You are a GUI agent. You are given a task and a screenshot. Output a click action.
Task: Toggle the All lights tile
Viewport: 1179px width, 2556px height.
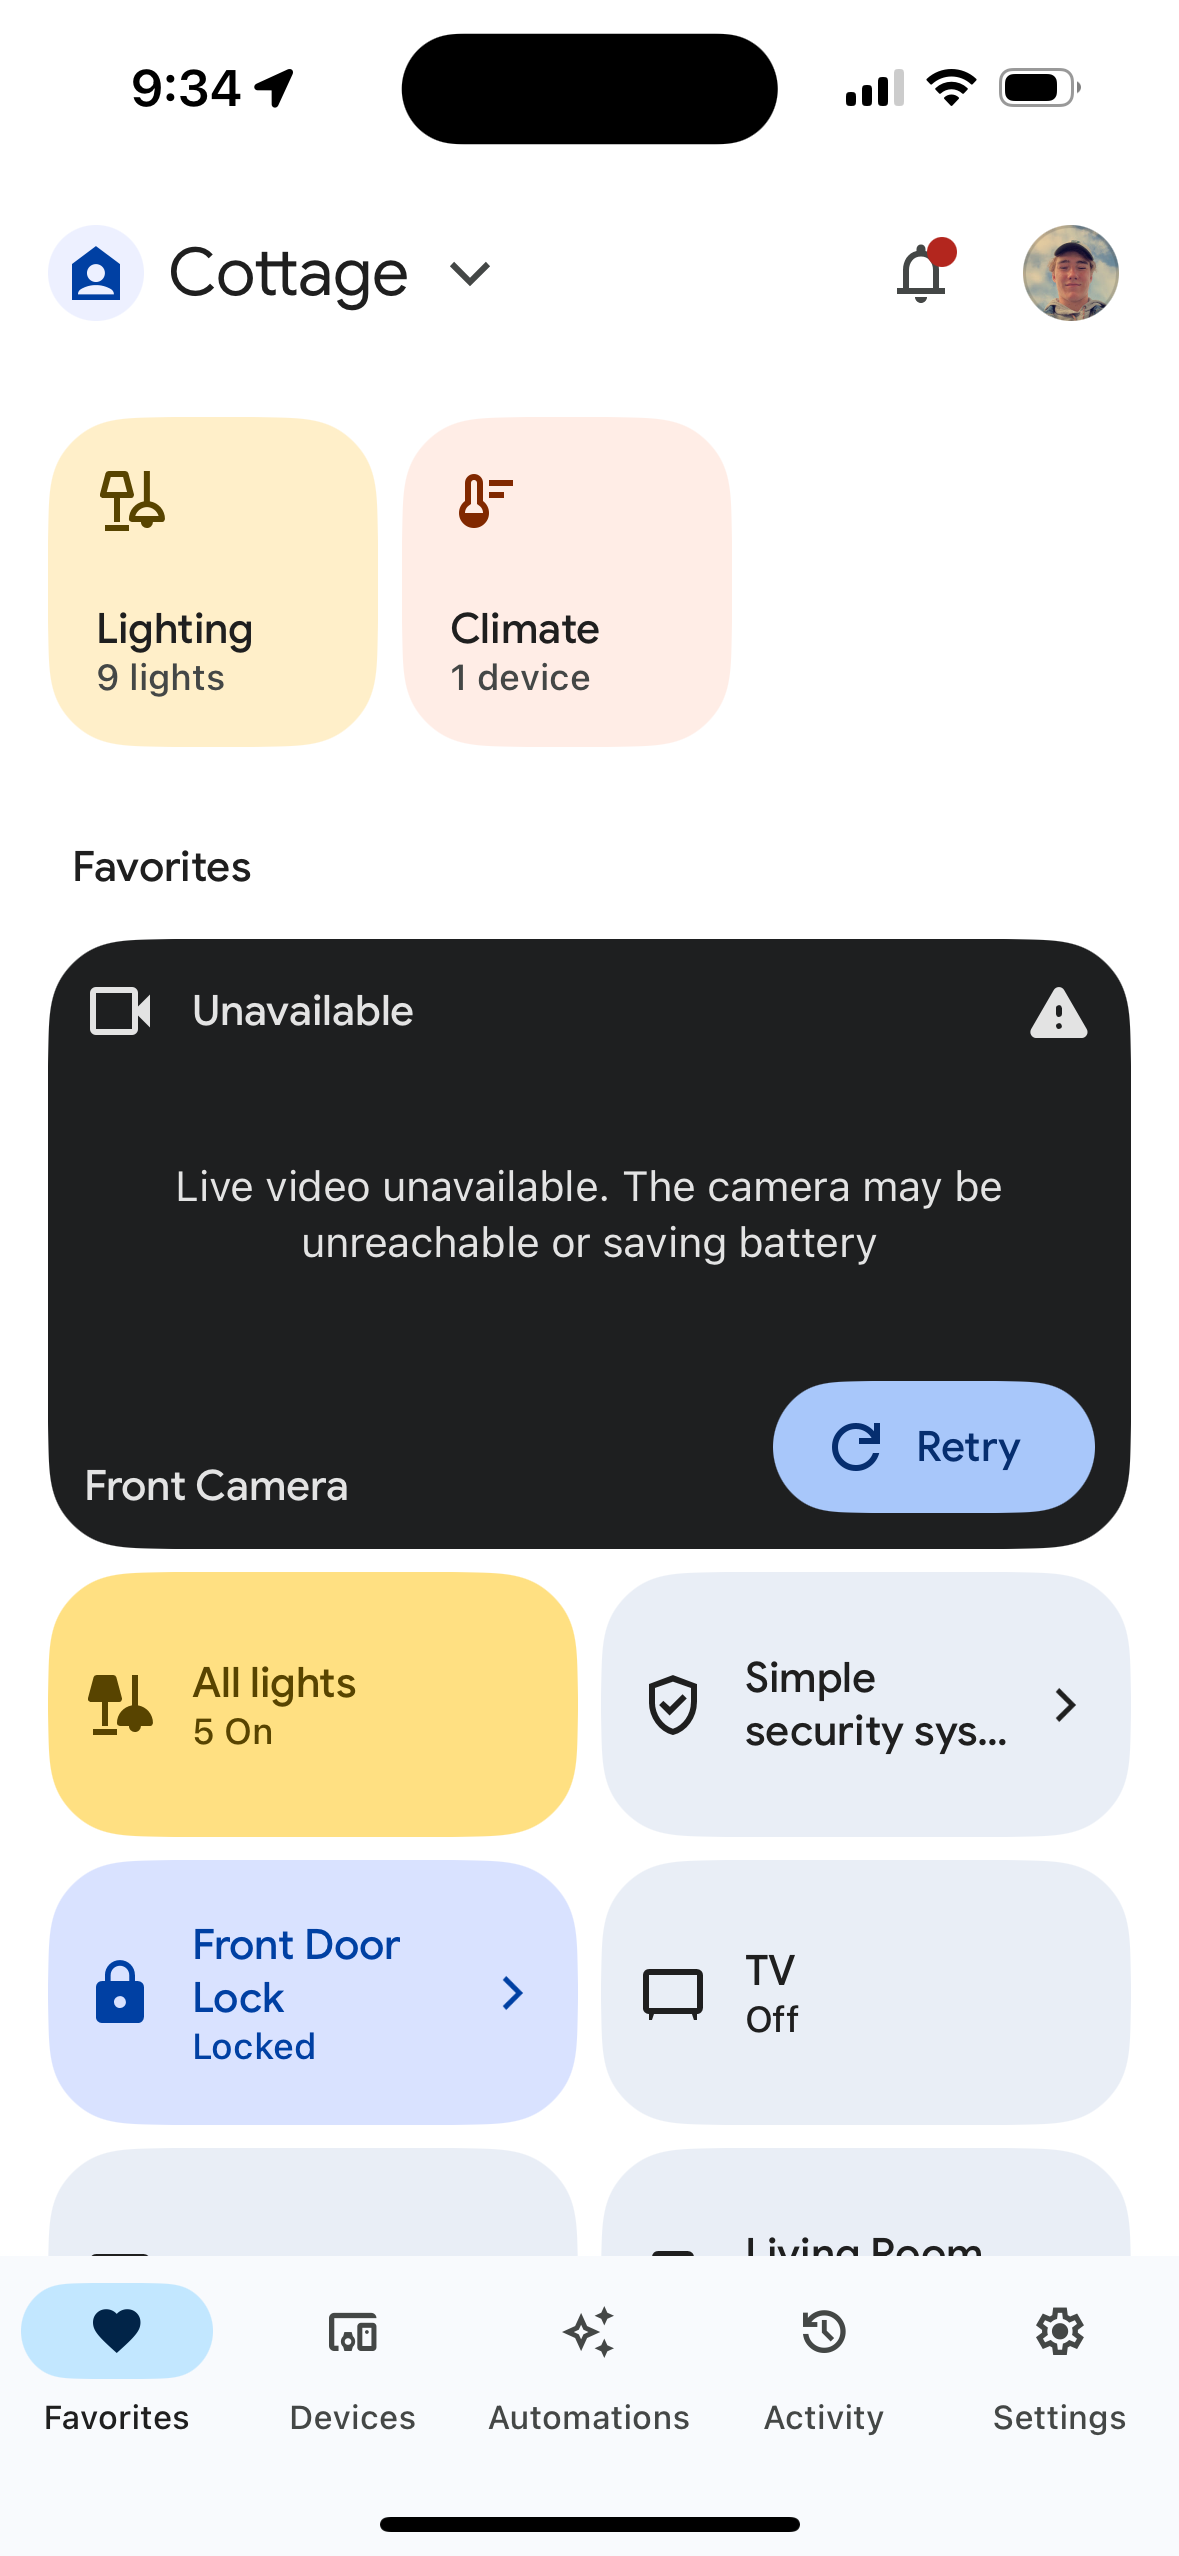[x=313, y=1704]
